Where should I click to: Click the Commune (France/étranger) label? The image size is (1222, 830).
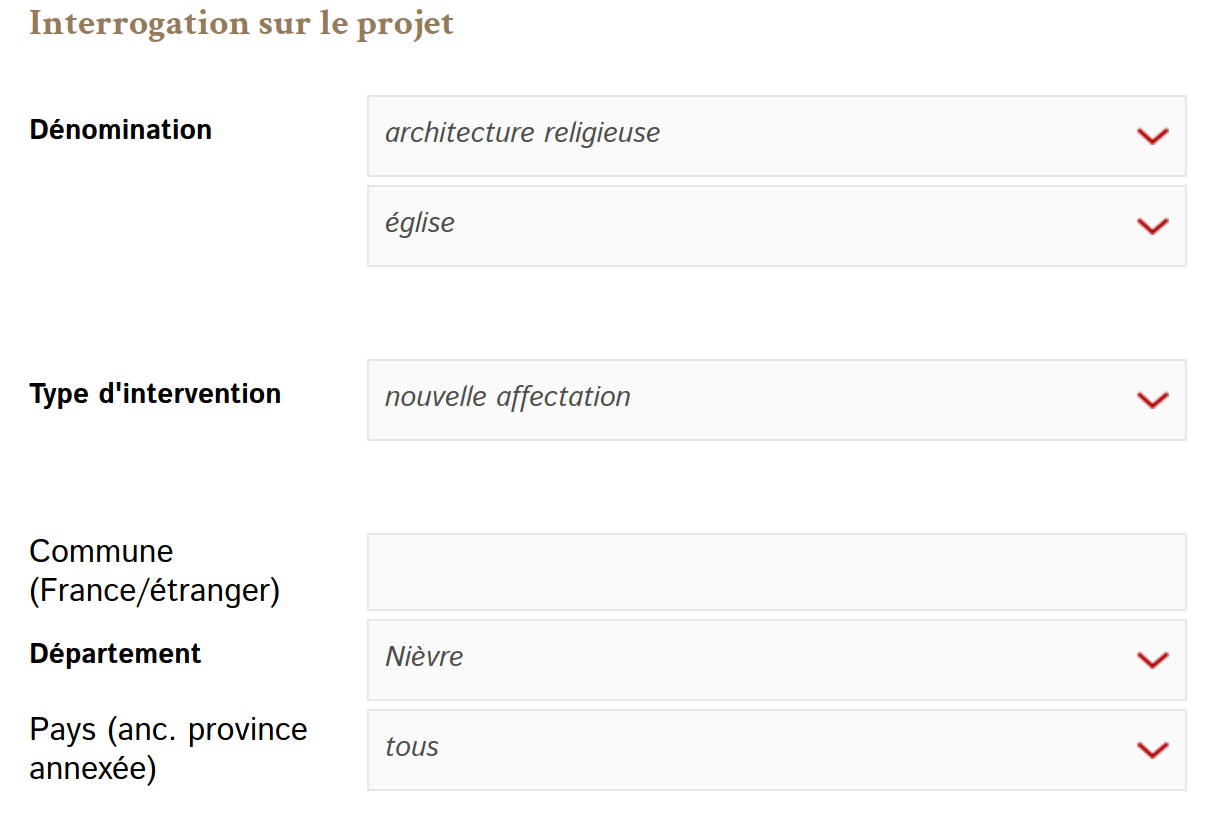pos(155,571)
